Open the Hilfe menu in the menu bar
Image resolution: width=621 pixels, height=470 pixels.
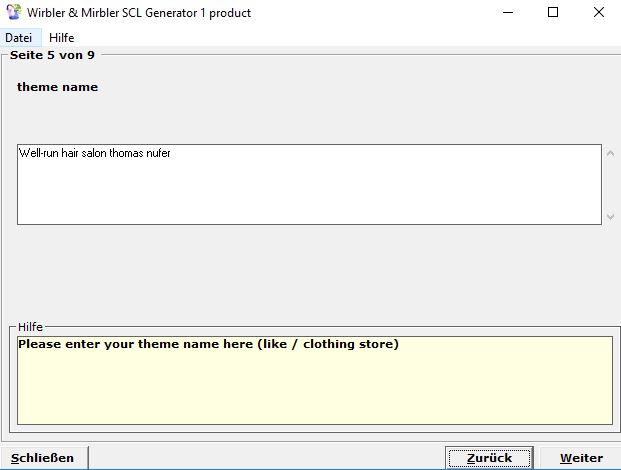[x=61, y=38]
